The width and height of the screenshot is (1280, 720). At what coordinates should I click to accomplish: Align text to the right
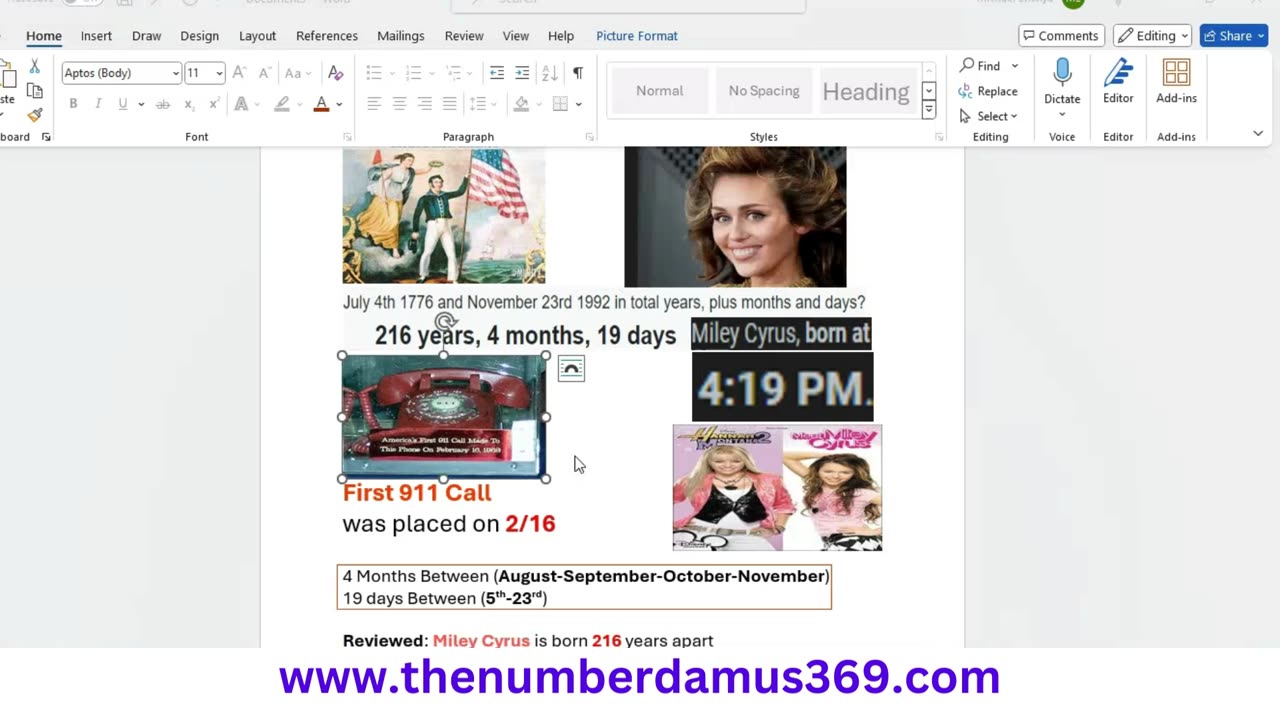point(424,104)
